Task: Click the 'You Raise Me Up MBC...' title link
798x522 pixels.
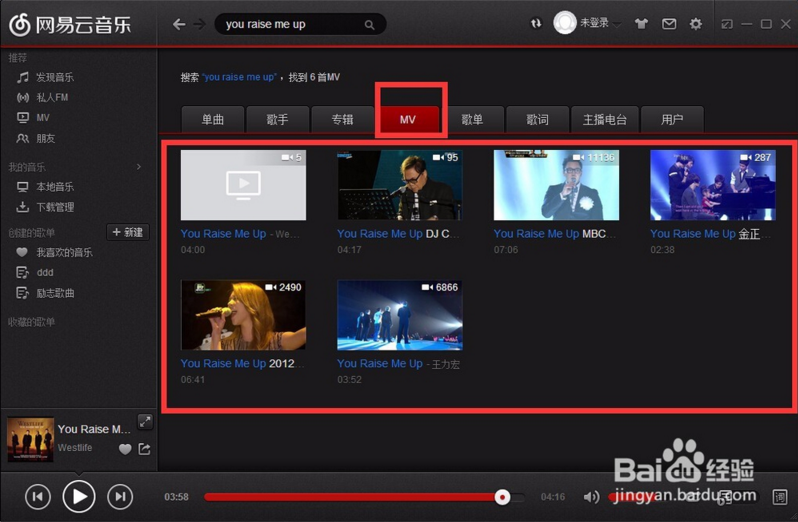Action: (x=555, y=234)
